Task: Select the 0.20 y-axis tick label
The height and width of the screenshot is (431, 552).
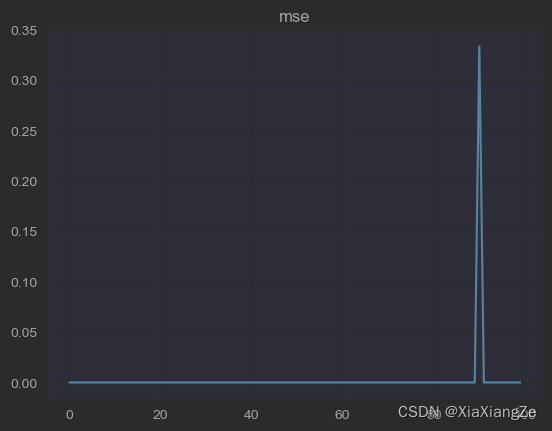Action: (x=24, y=182)
